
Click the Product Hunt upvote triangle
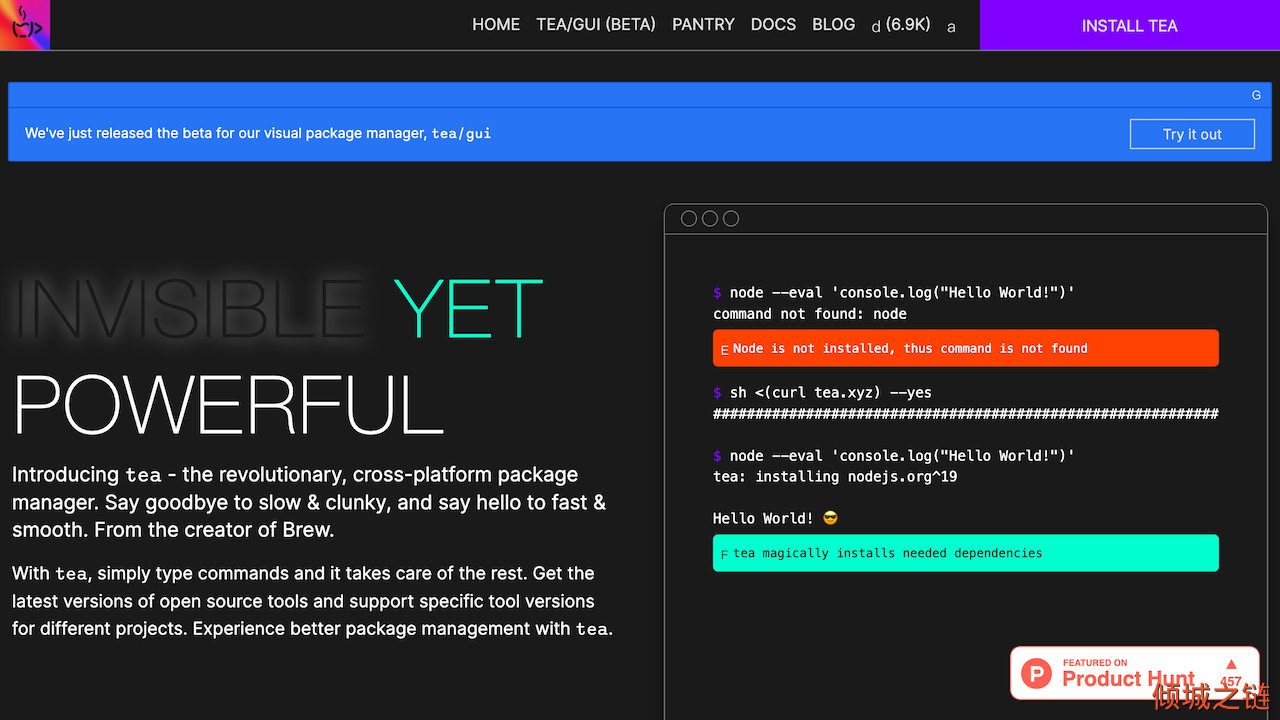pos(1231,664)
